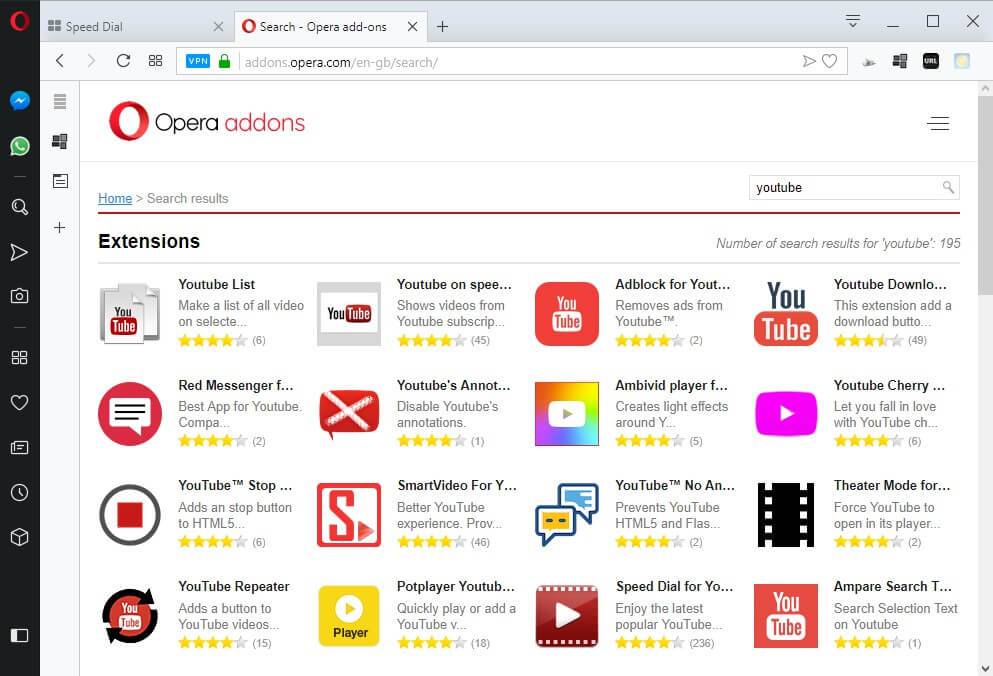Reload the current page
The width and height of the screenshot is (993, 676).
[x=123, y=61]
